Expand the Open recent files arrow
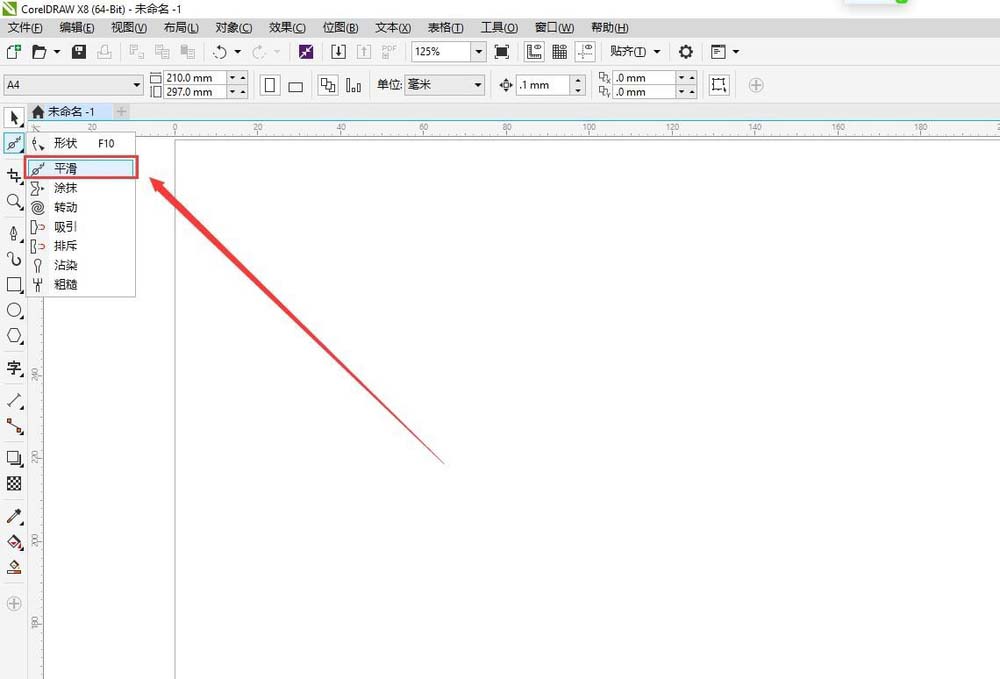Viewport: 1000px width, 679px height. [57, 52]
